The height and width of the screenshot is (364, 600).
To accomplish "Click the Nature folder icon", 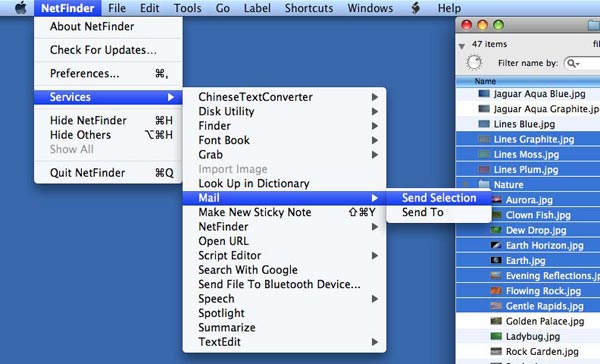I will click(484, 184).
